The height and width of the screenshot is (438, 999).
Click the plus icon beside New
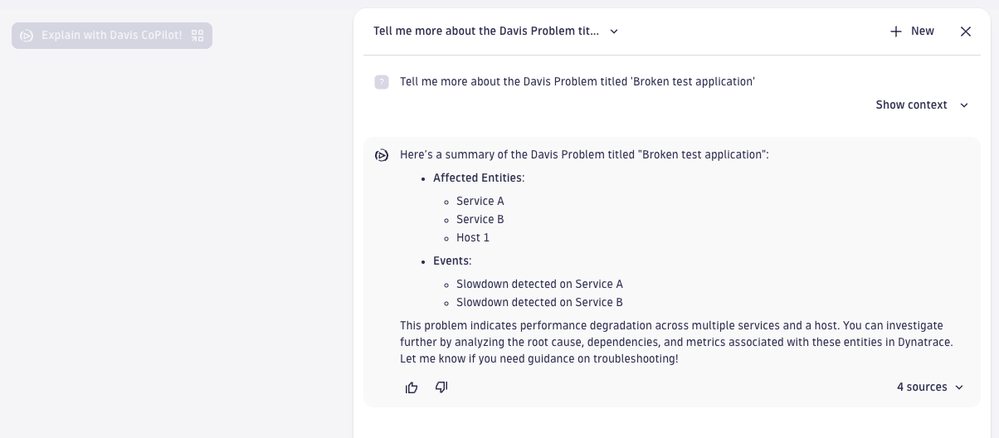(896, 31)
